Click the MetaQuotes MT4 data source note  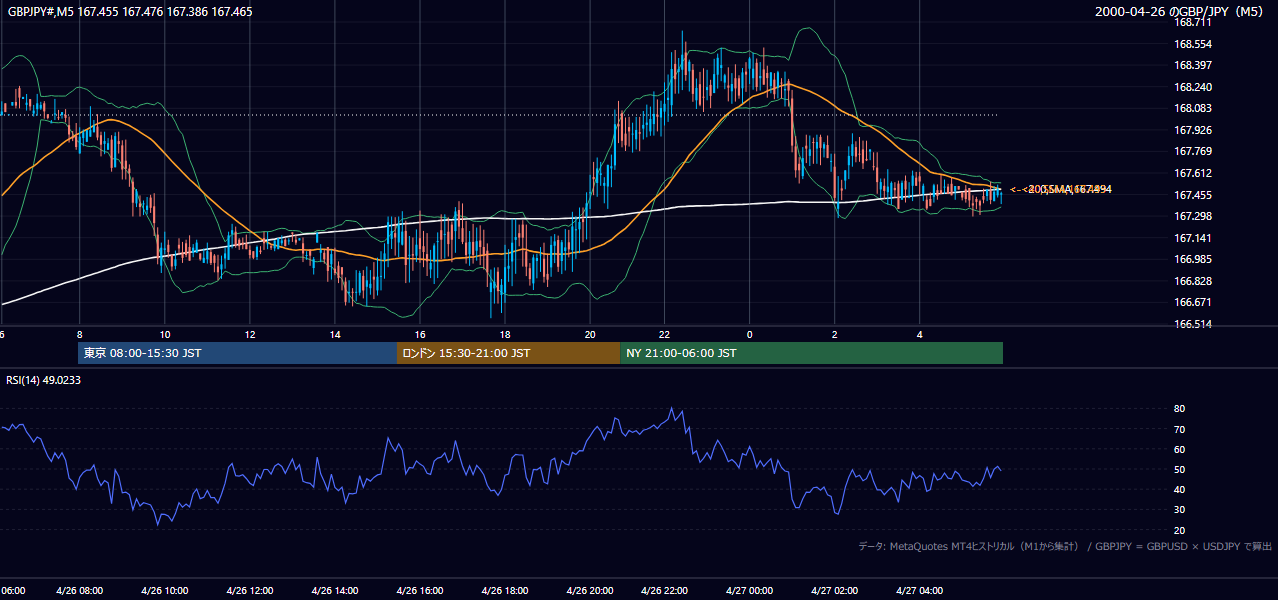click(x=1065, y=546)
